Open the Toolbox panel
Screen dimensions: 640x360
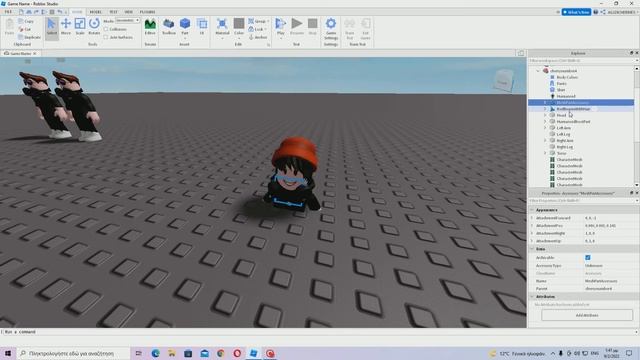tap(169, 27)
